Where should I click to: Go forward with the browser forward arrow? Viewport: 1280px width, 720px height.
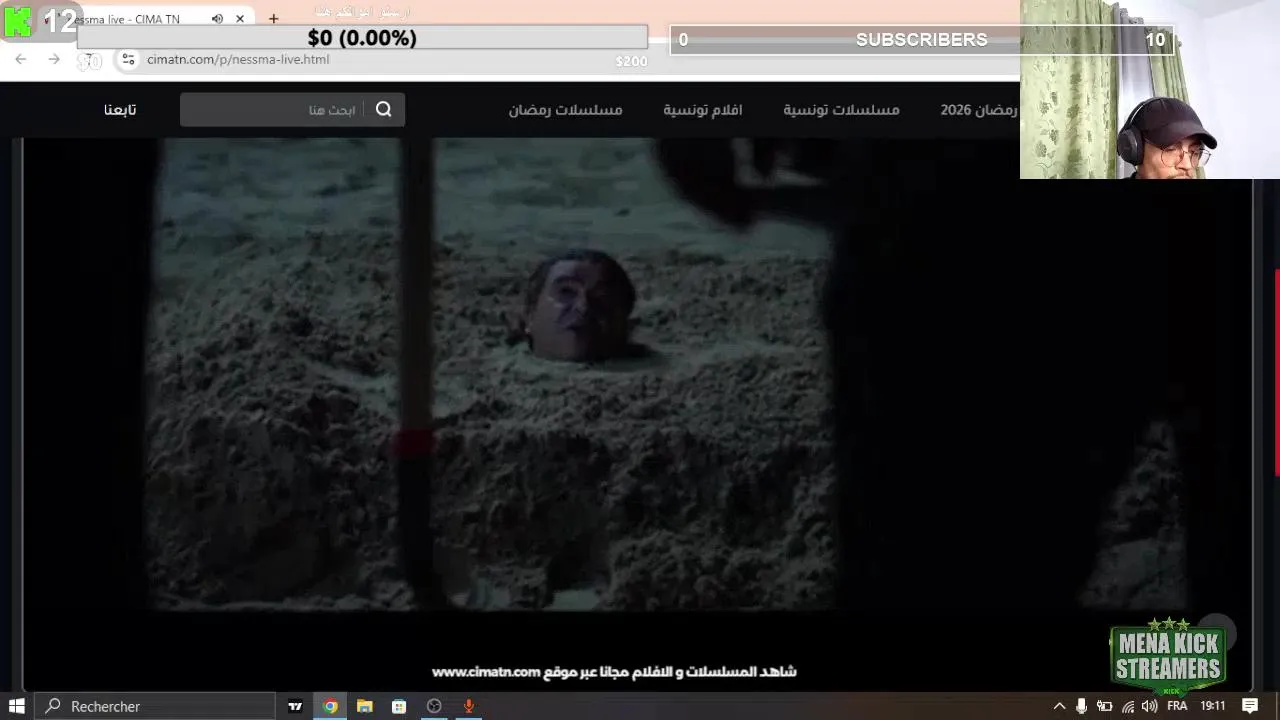[54, 60]
